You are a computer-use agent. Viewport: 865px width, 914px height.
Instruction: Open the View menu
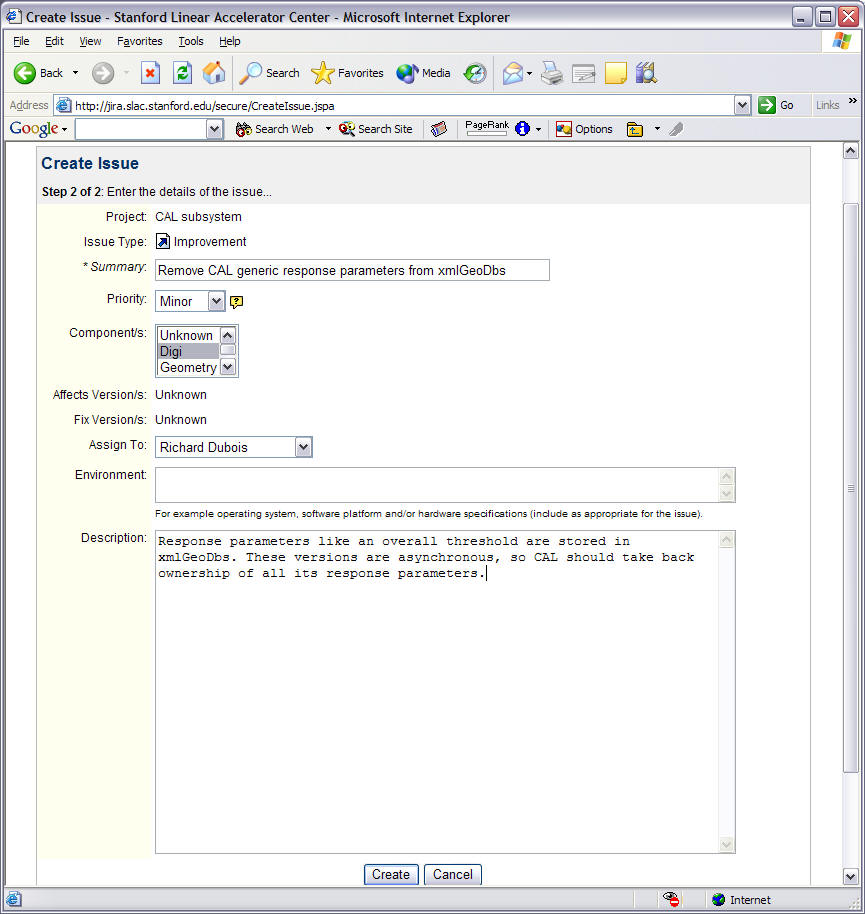pos(90,41)
